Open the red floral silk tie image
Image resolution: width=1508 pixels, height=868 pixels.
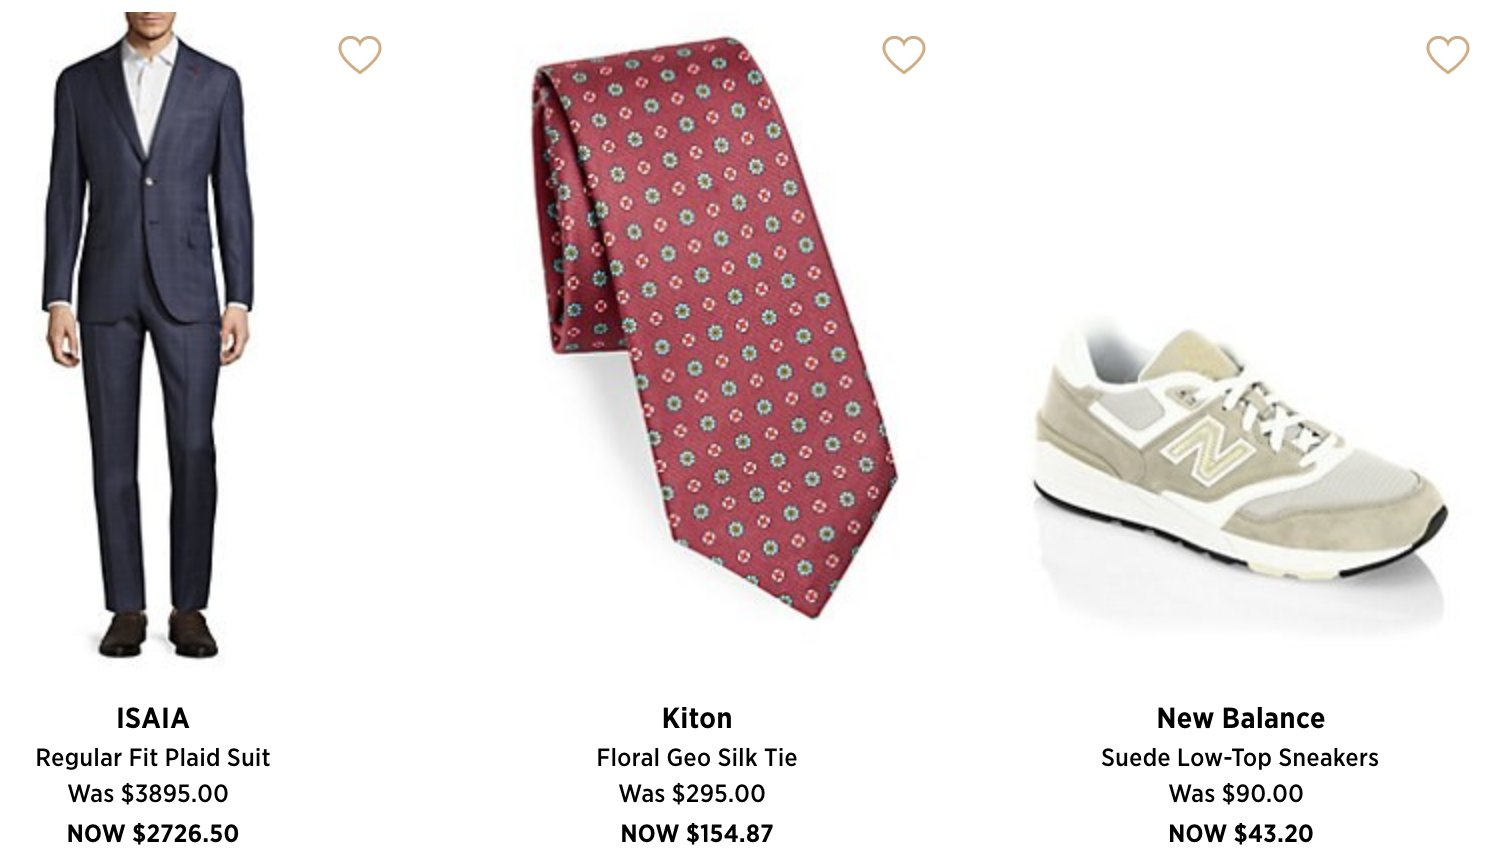point(700,330)
